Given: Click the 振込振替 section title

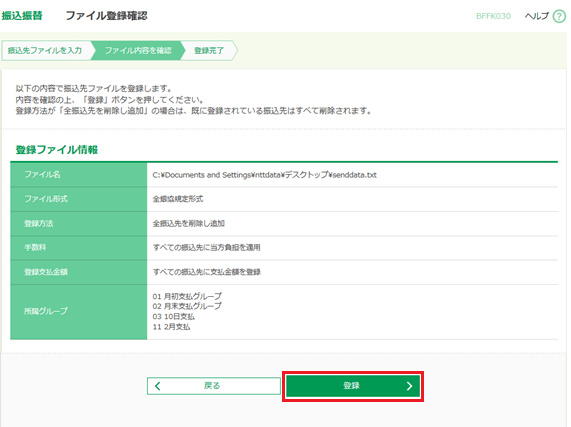Looking at the screenshot, I should point(22,16).
